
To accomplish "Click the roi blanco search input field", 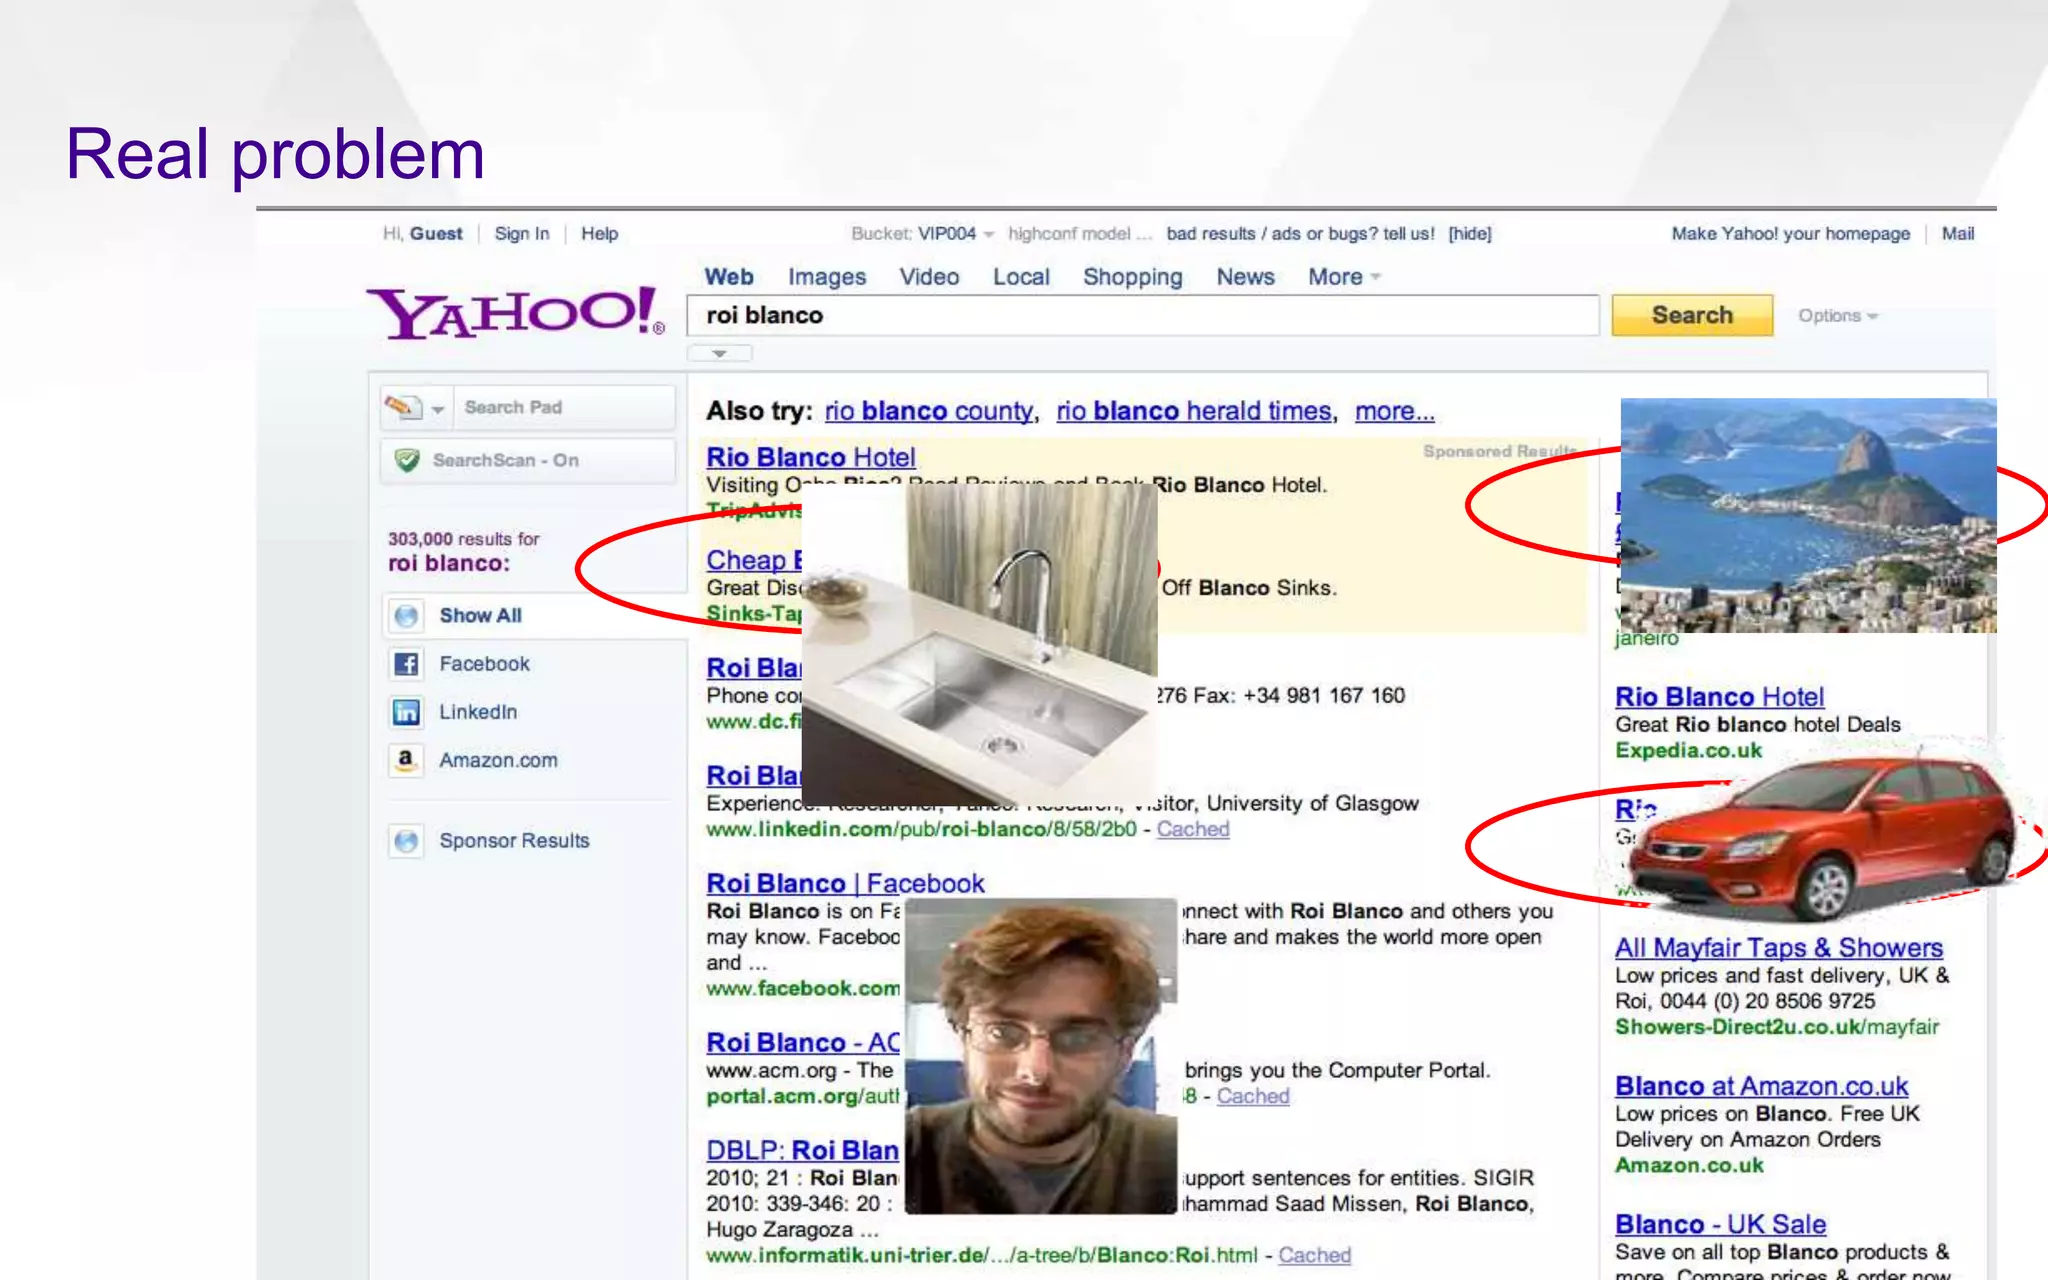I will tap(1142, 316).
